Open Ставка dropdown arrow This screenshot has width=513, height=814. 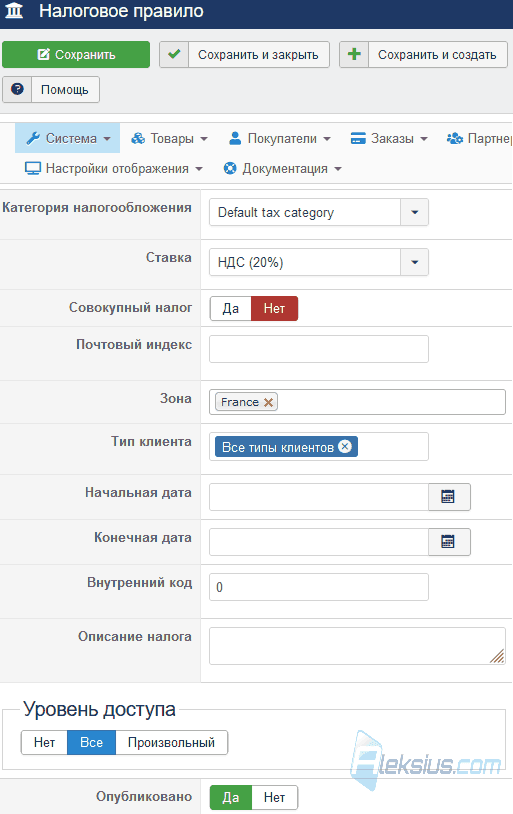pos(414,262)
